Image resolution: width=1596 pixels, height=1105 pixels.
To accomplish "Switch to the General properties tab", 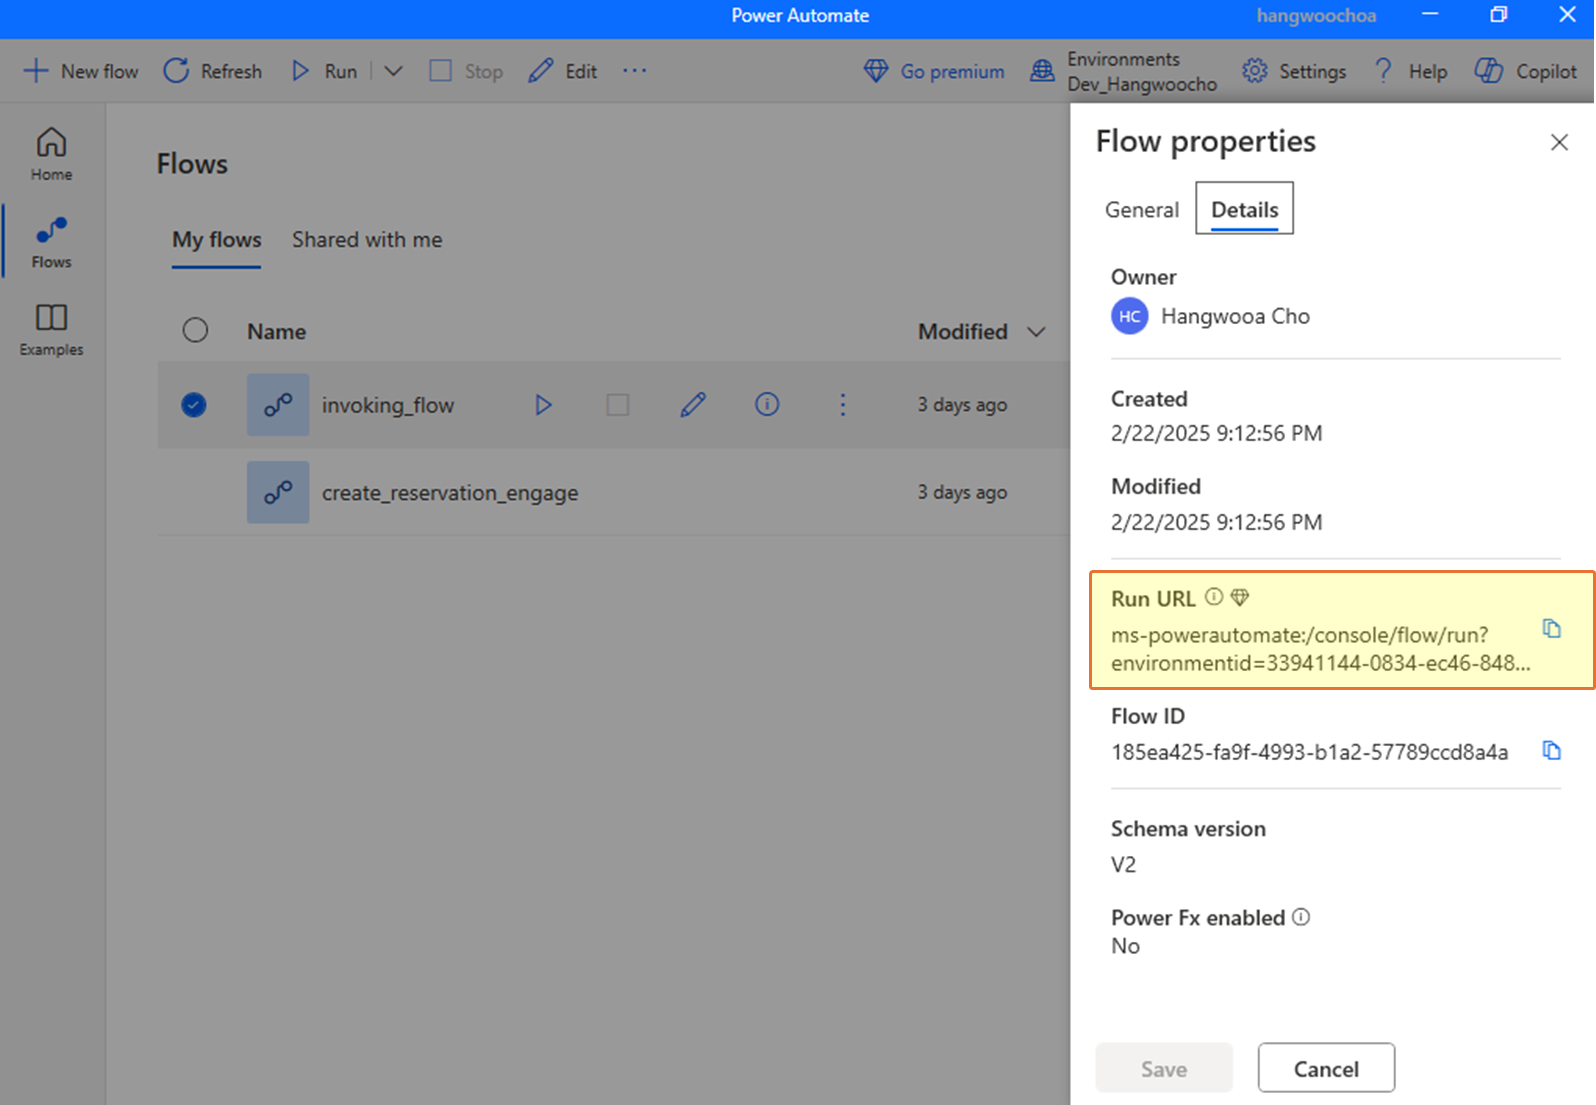I will [x=1142, y=210].
